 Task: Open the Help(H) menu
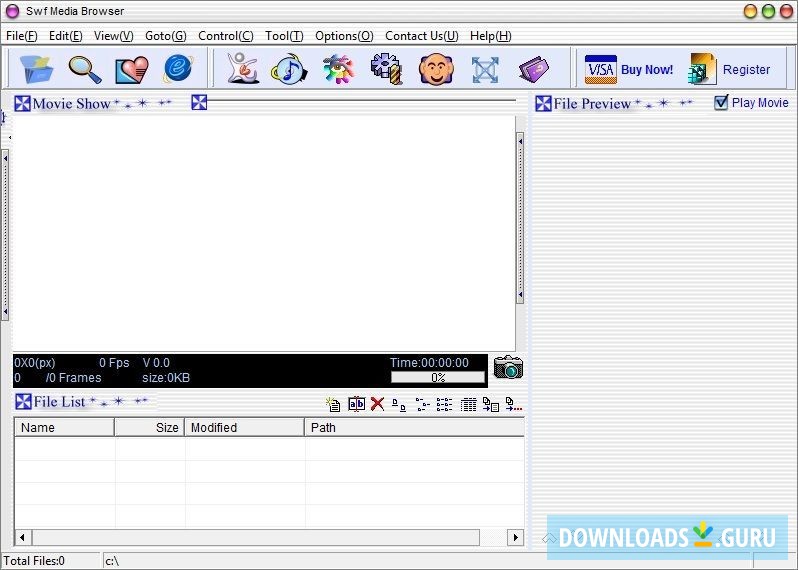pos(491,36)
